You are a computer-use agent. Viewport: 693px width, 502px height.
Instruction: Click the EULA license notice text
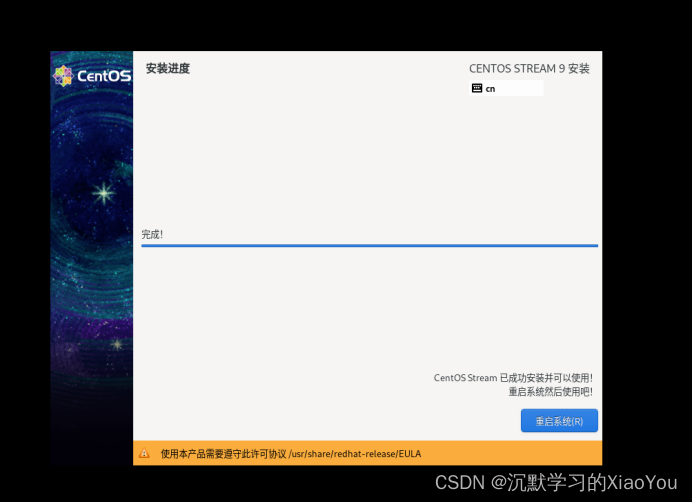(x=291, y=454)
